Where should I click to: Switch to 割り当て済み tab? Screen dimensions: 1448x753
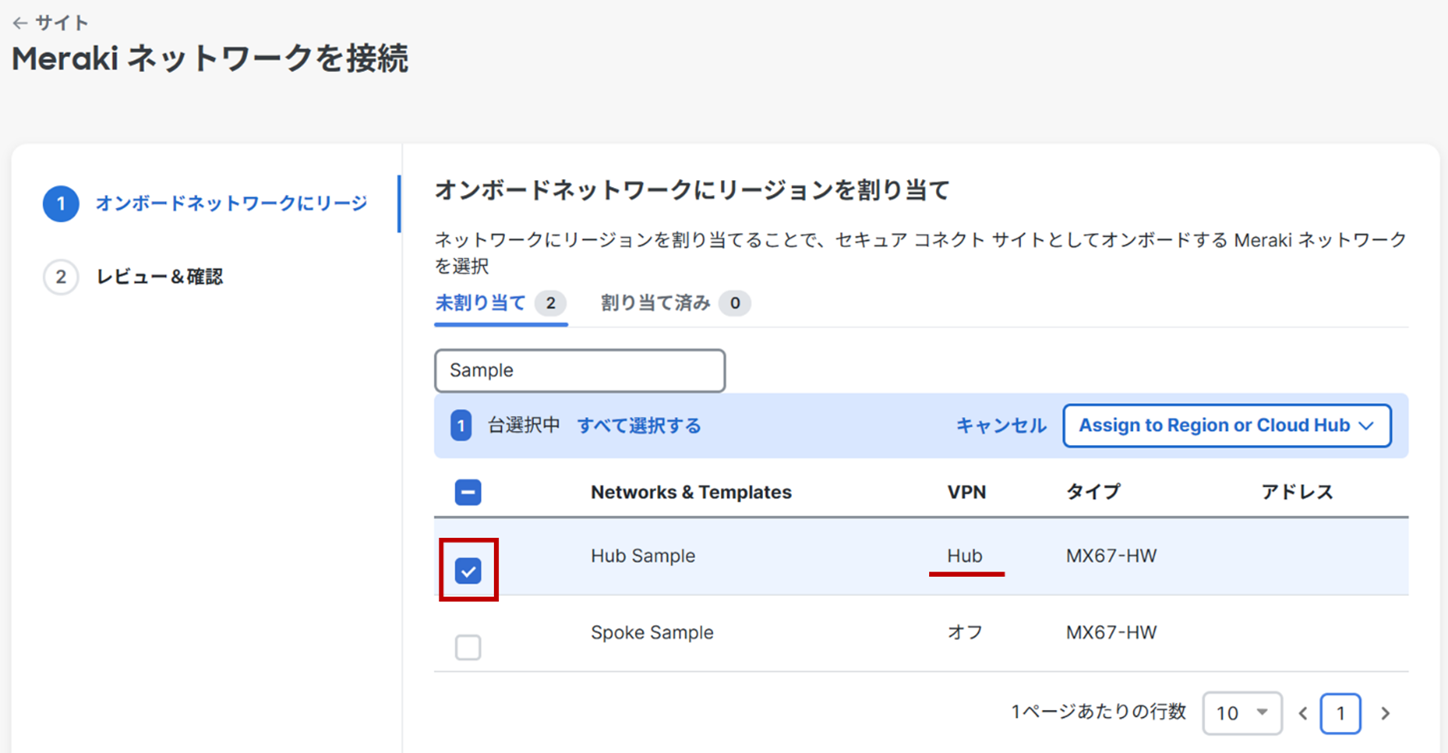(656, 303)
